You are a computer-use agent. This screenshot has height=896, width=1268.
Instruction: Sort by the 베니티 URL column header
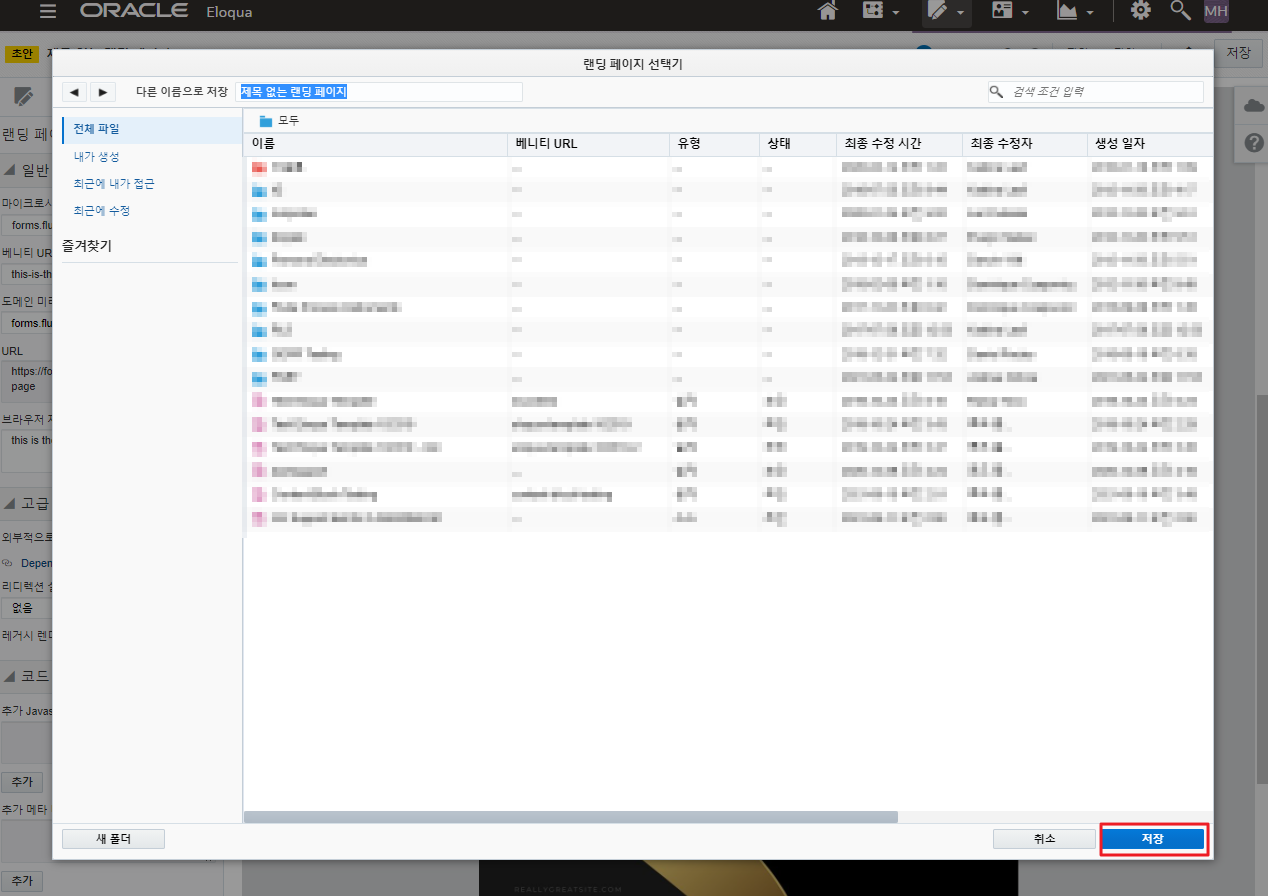(588, 144)
